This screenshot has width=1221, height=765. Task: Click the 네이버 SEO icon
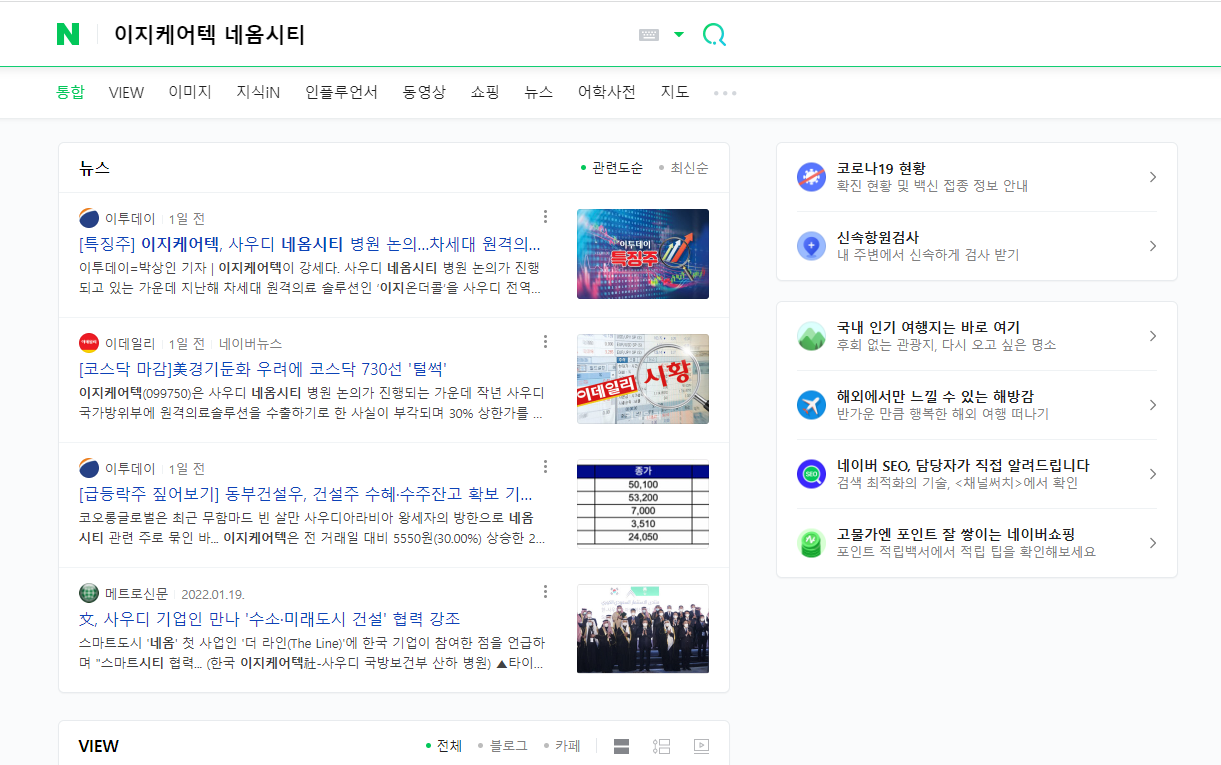coord(811,474)
